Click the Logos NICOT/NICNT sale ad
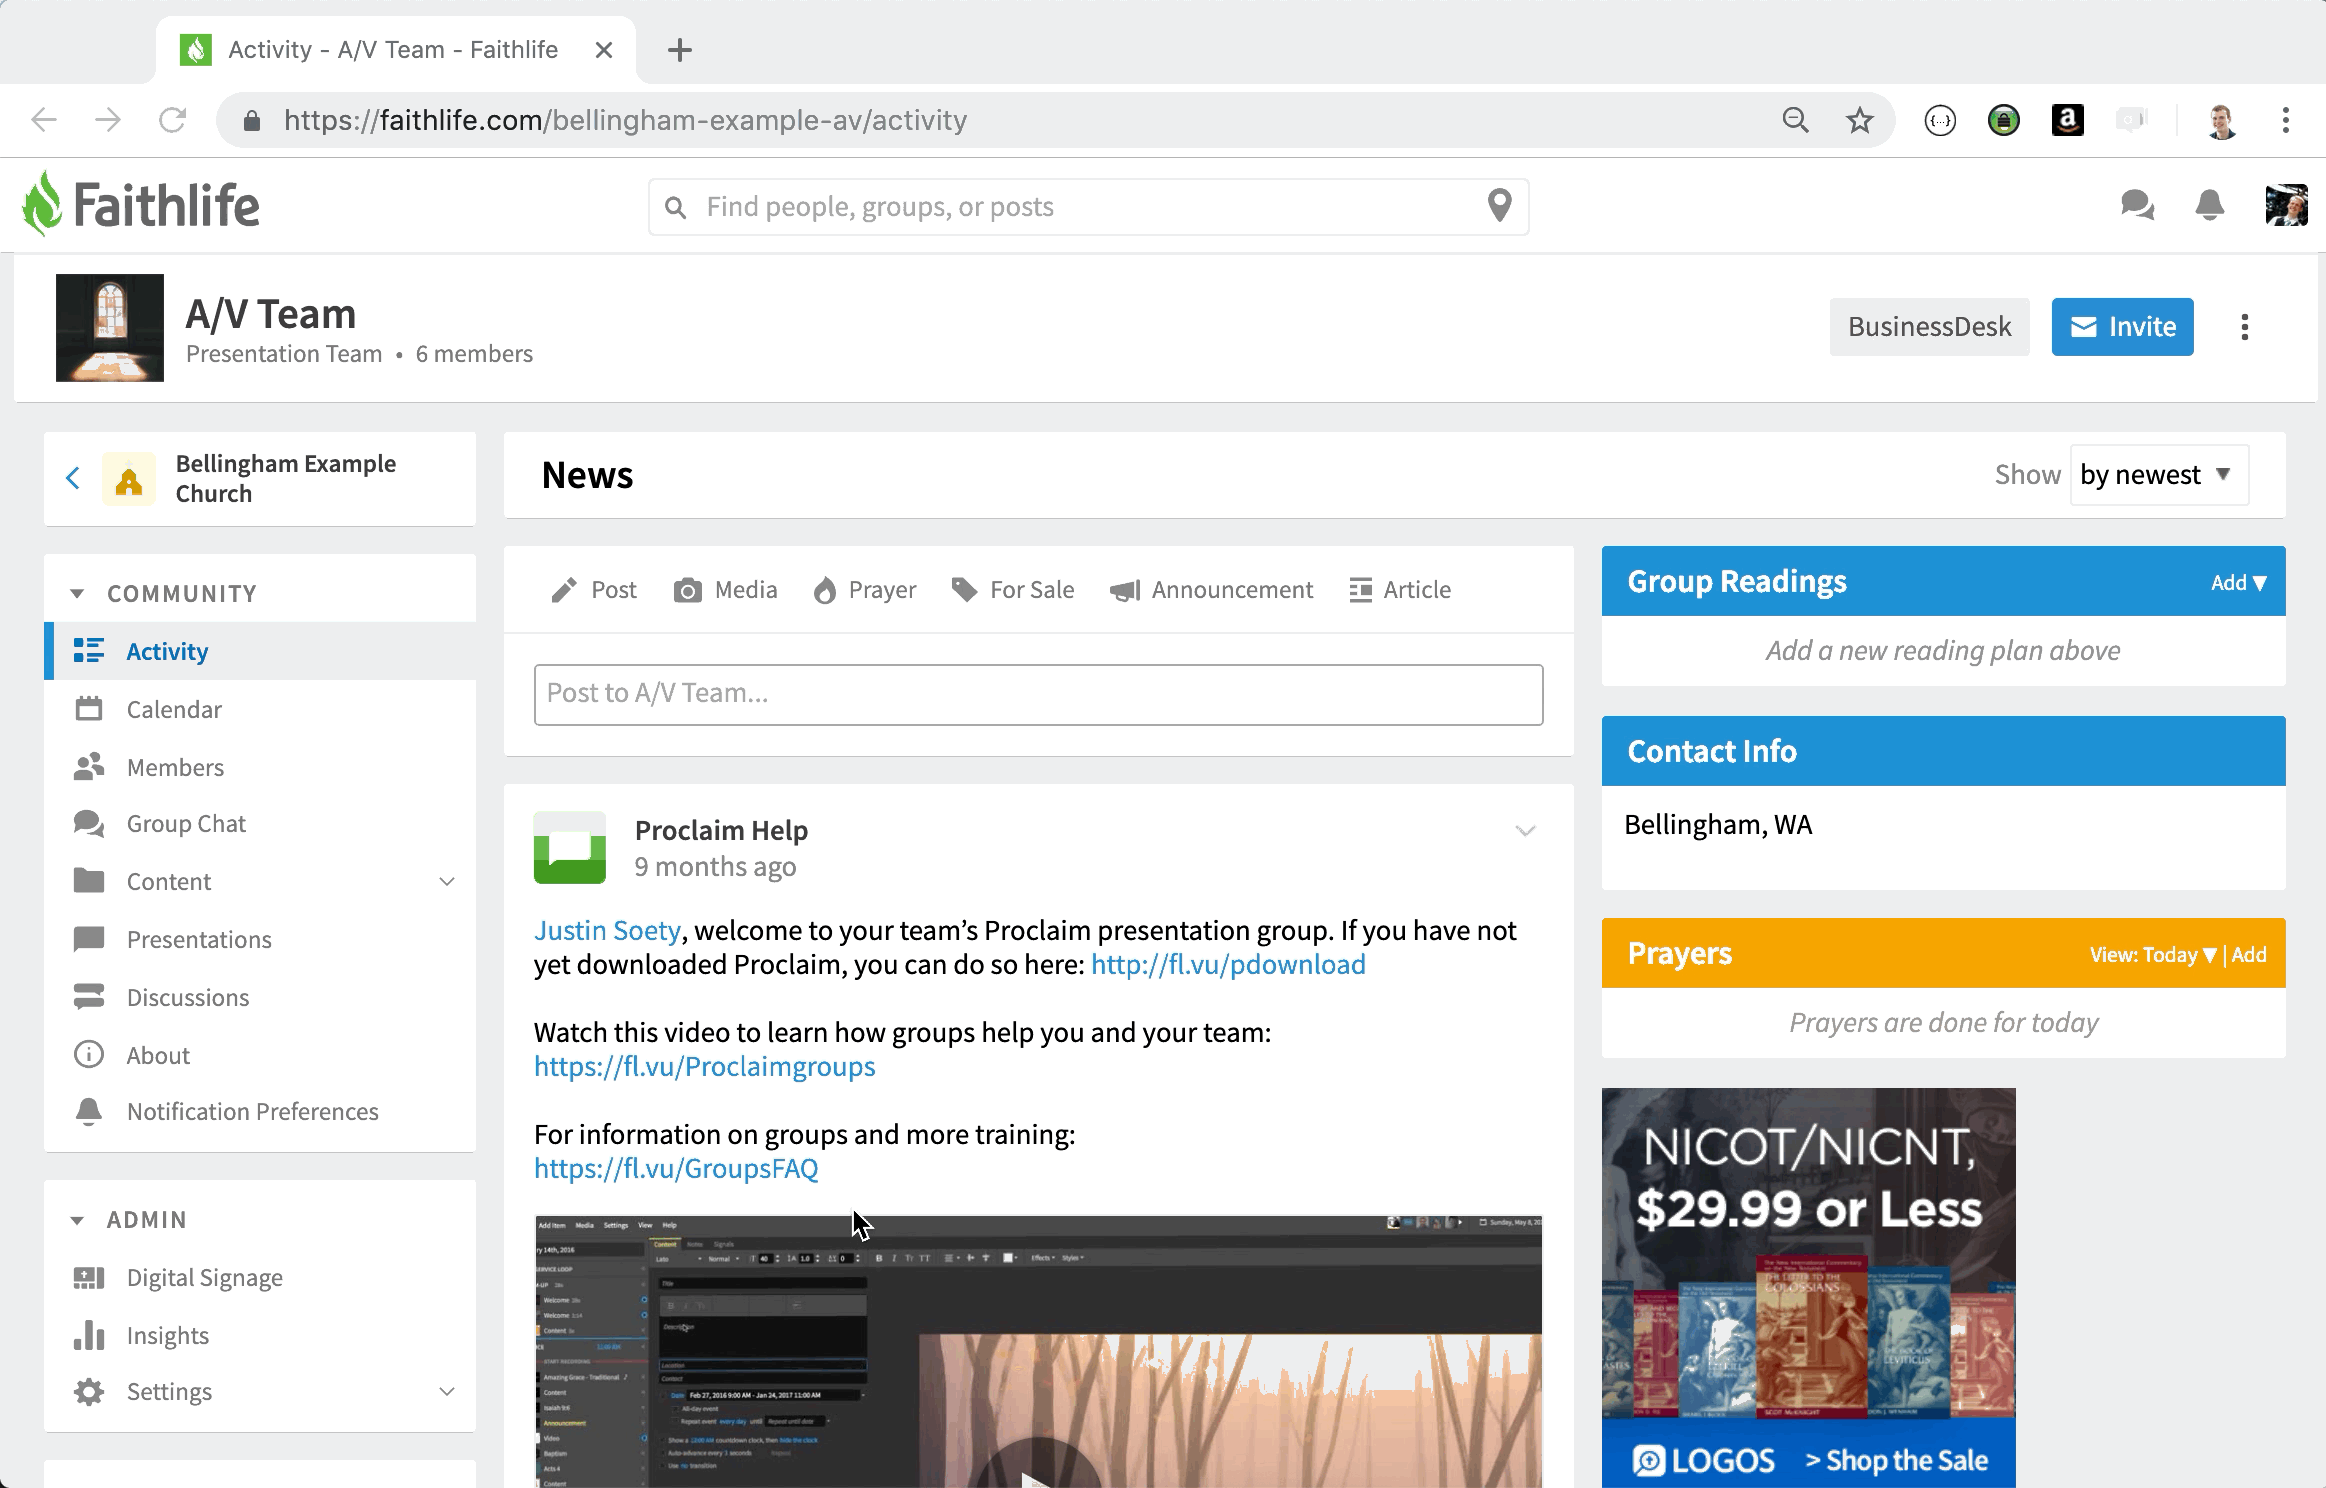The width and height of the screenshot is (2326, 1488). pos(1808,1287)
